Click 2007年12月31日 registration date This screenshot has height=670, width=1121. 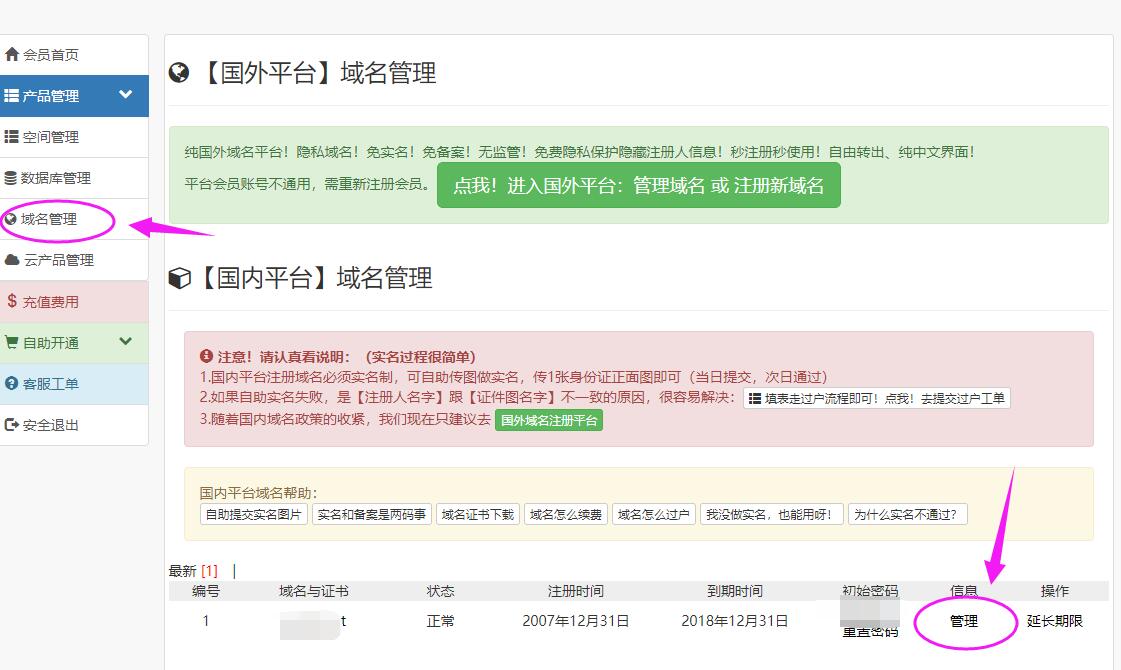576,621
